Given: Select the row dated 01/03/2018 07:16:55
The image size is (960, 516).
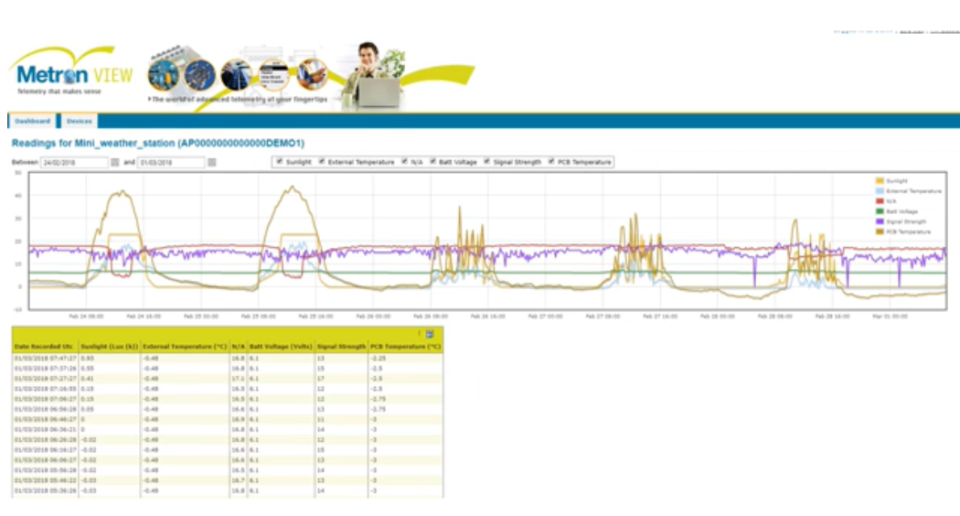Looking at the screenshot, I should click(x=227, y=389).
